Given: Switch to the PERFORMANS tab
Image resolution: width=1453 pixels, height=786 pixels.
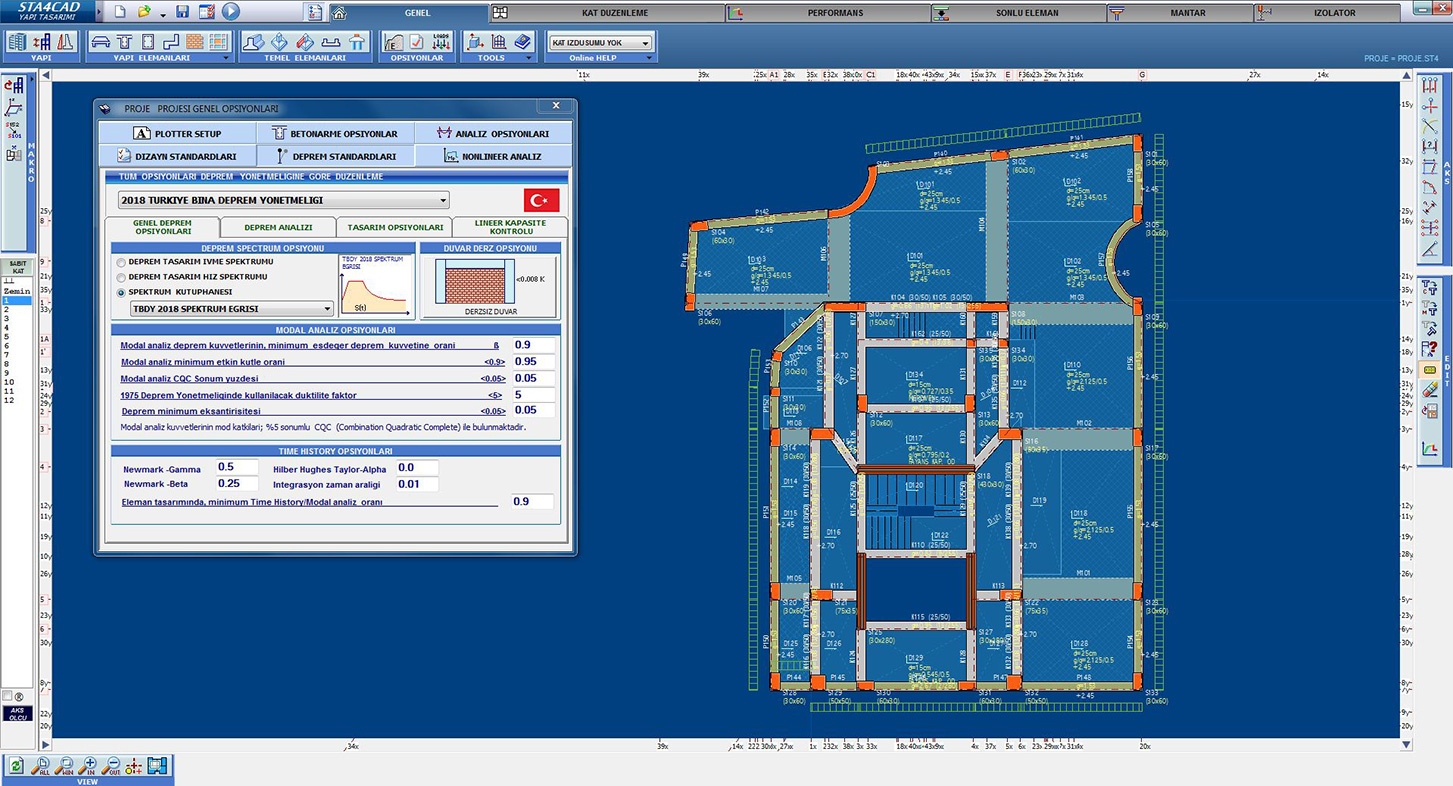Looking at the screenshot, I should click(x=829, y=13).
